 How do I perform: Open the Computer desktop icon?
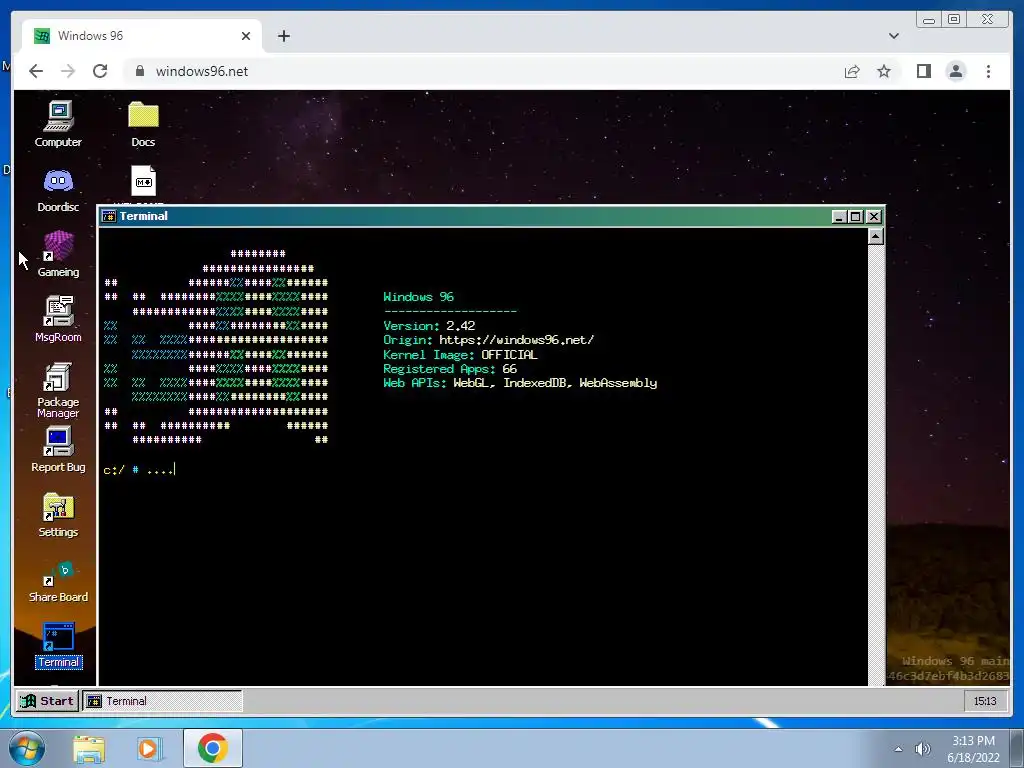[x=58, y=124]
